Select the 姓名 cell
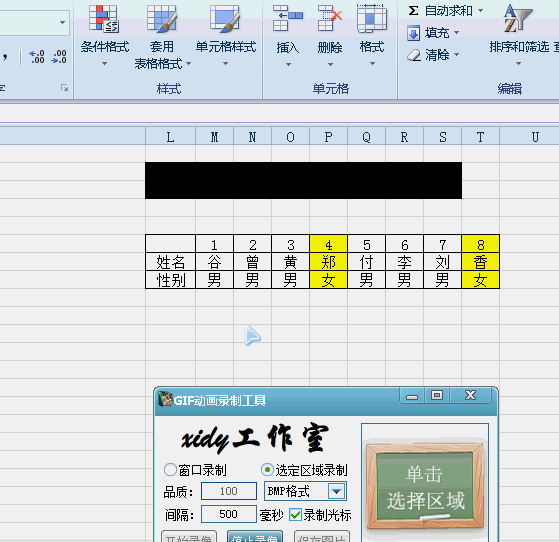559x542 pixels. pos(170,262)
